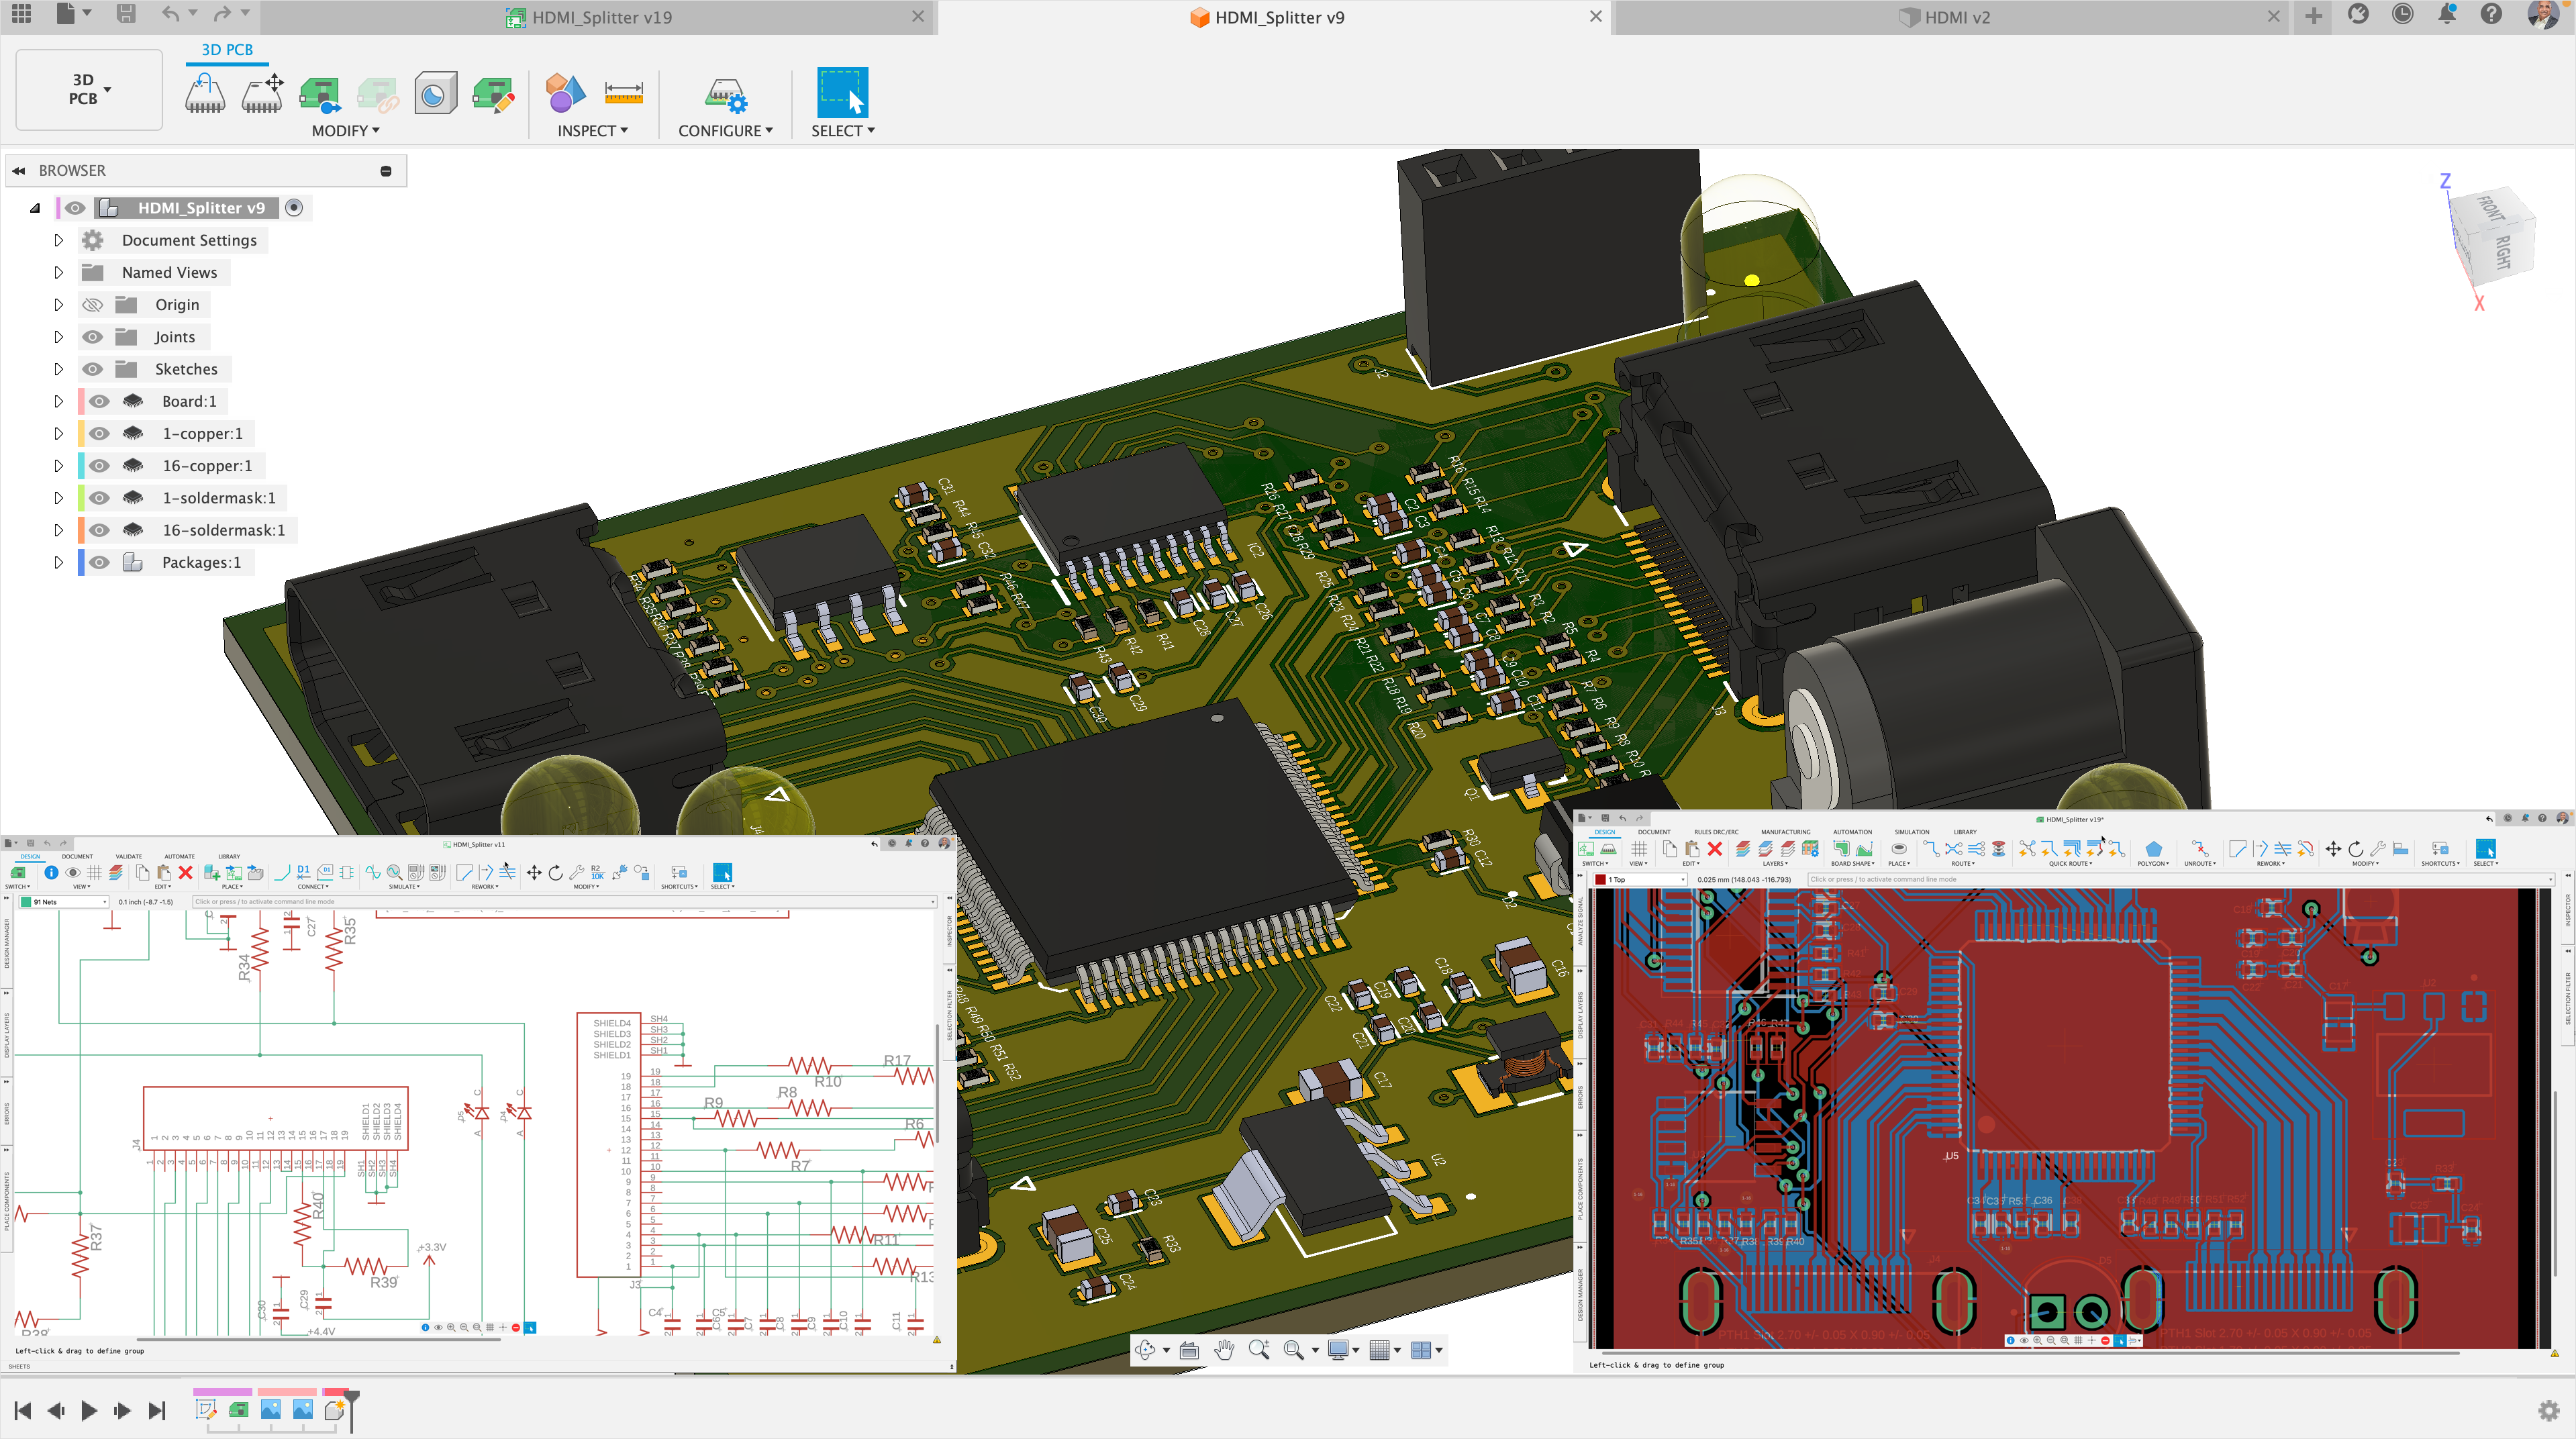Screen dimensions: 2576x1439
Task: Open the MODIFY dropdown menu
Action: tap(345, 130)
